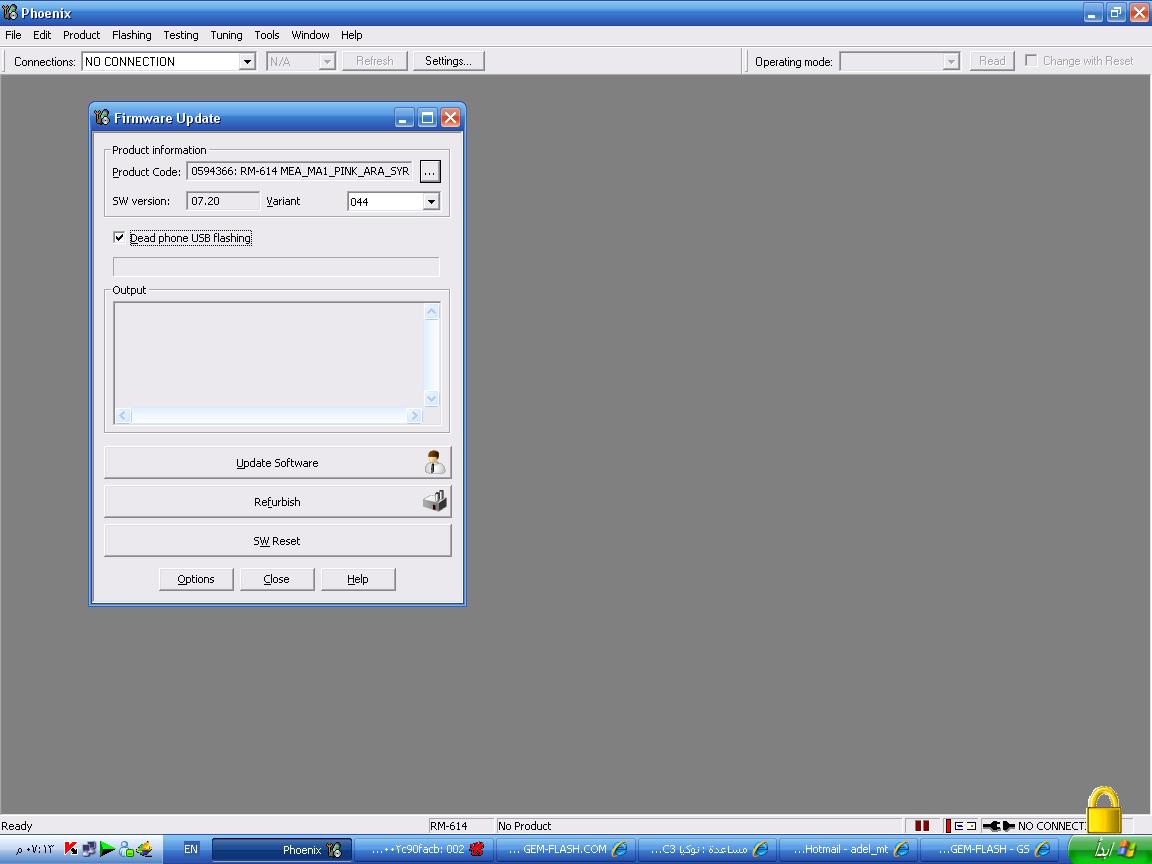Viewport: 1152px width, 864px height.
Task: Click the Product Code field
Action: [x=300, y=171]
